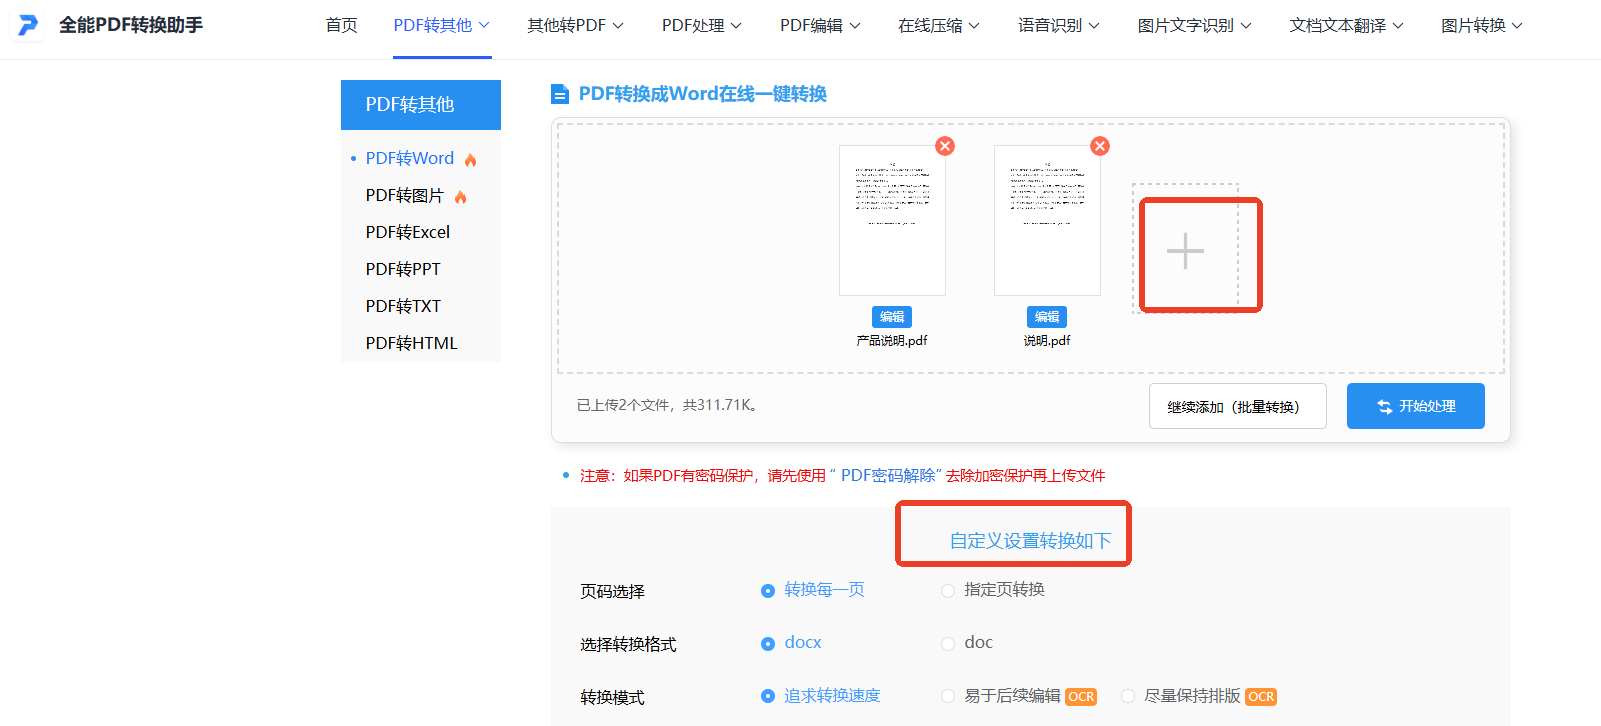This screenshot has width=1601, height=726.
Task: Click the app logo icon beside 全能PDF转换助手
Action: pos(28,25)
